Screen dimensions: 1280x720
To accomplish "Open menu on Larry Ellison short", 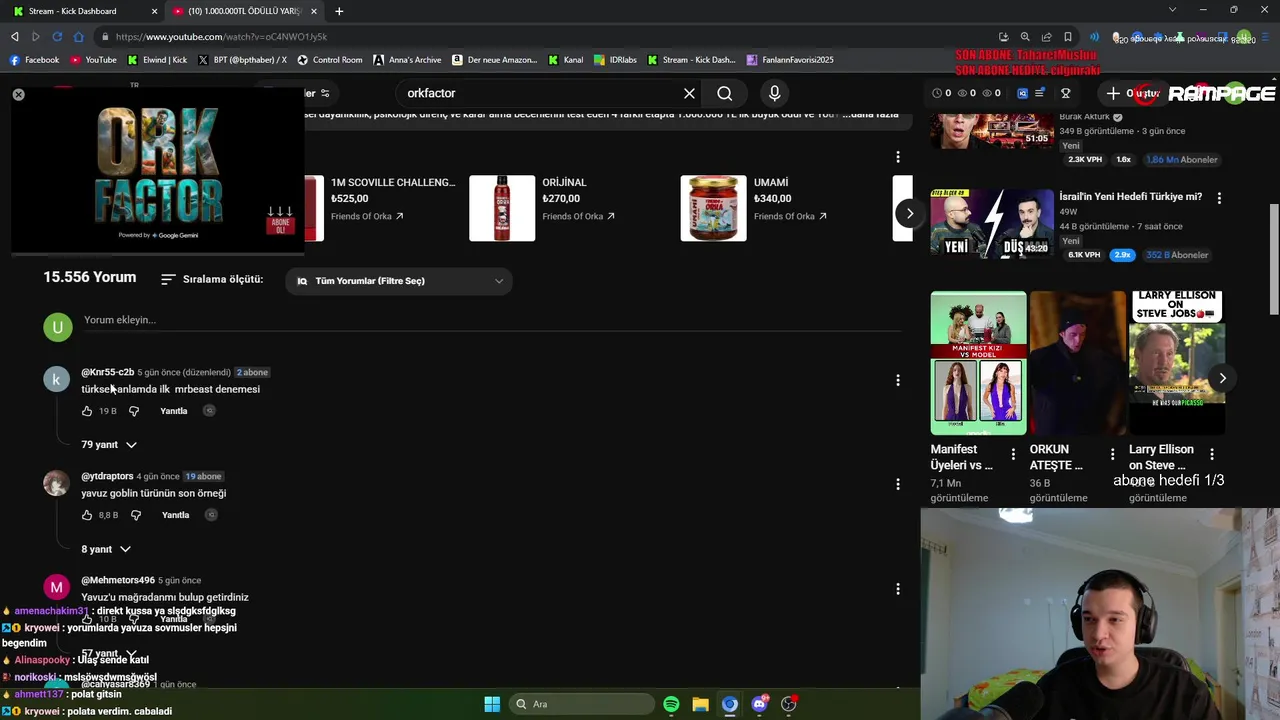I will (x=1212, y=454).
